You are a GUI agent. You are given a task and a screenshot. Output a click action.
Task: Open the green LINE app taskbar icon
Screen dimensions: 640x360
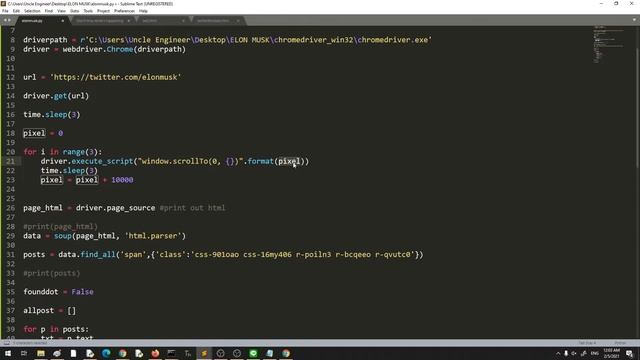tap(253, 353)
